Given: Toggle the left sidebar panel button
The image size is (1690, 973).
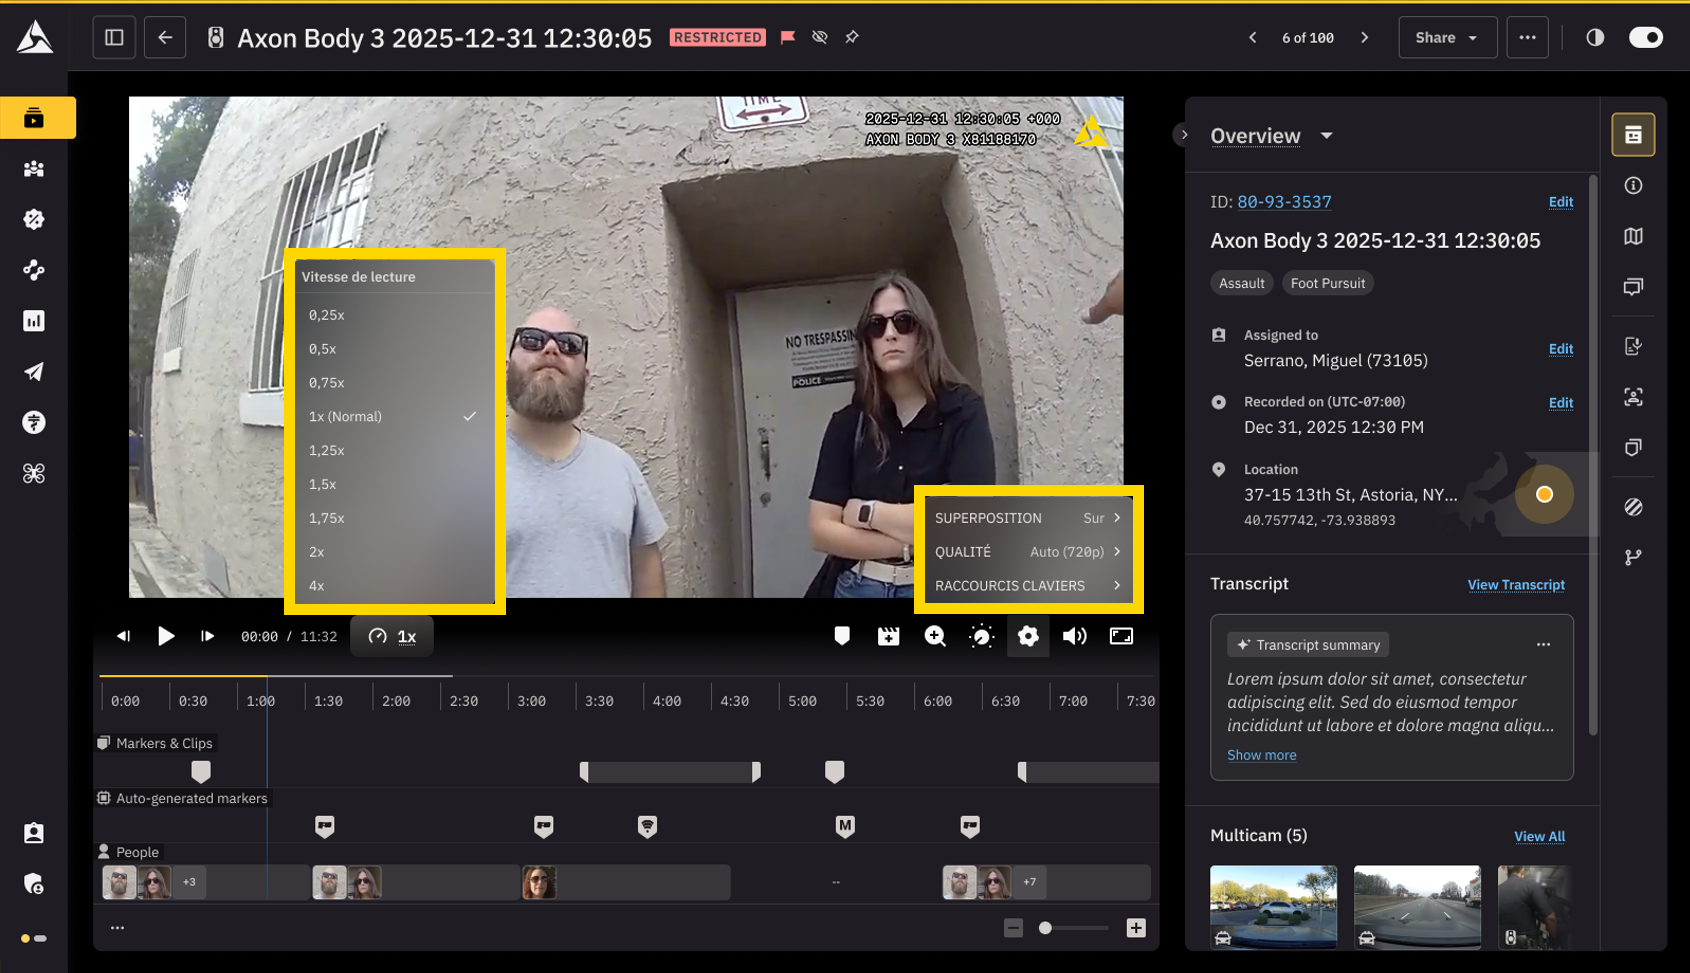Looking at the screenshot, I should (114, 37).
